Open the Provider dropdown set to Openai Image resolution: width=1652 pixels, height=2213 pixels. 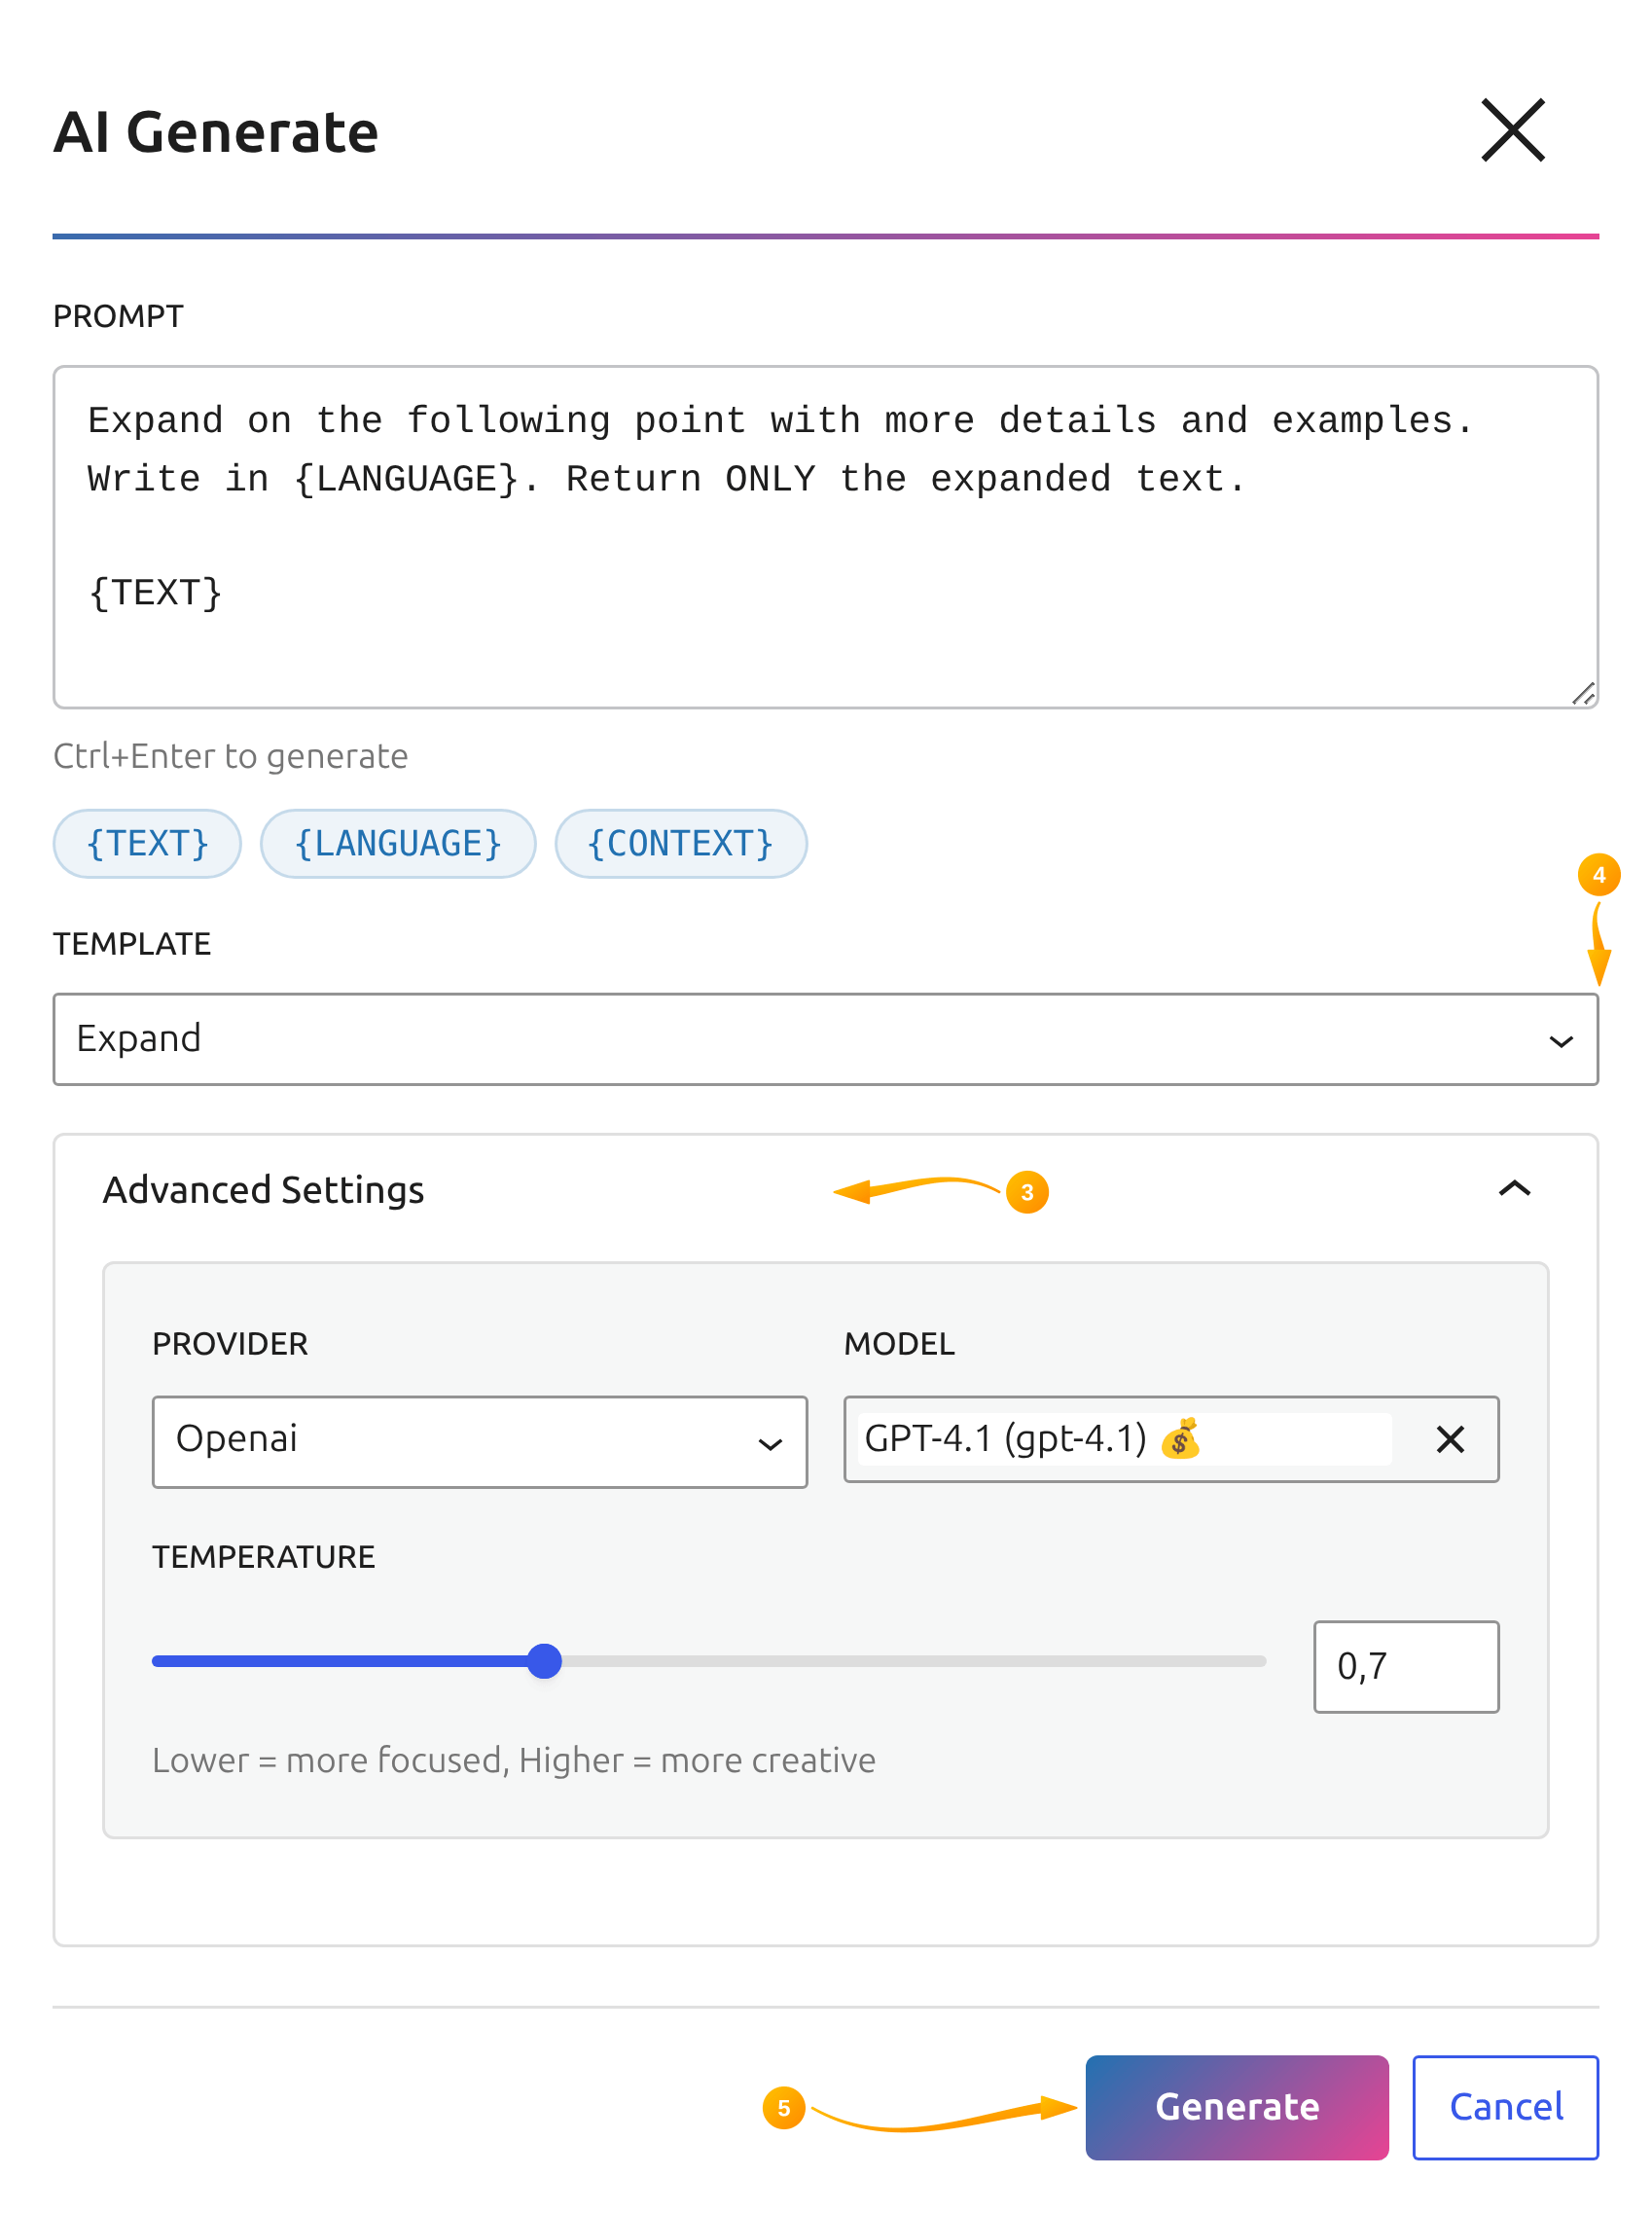tap(479, 1441)
